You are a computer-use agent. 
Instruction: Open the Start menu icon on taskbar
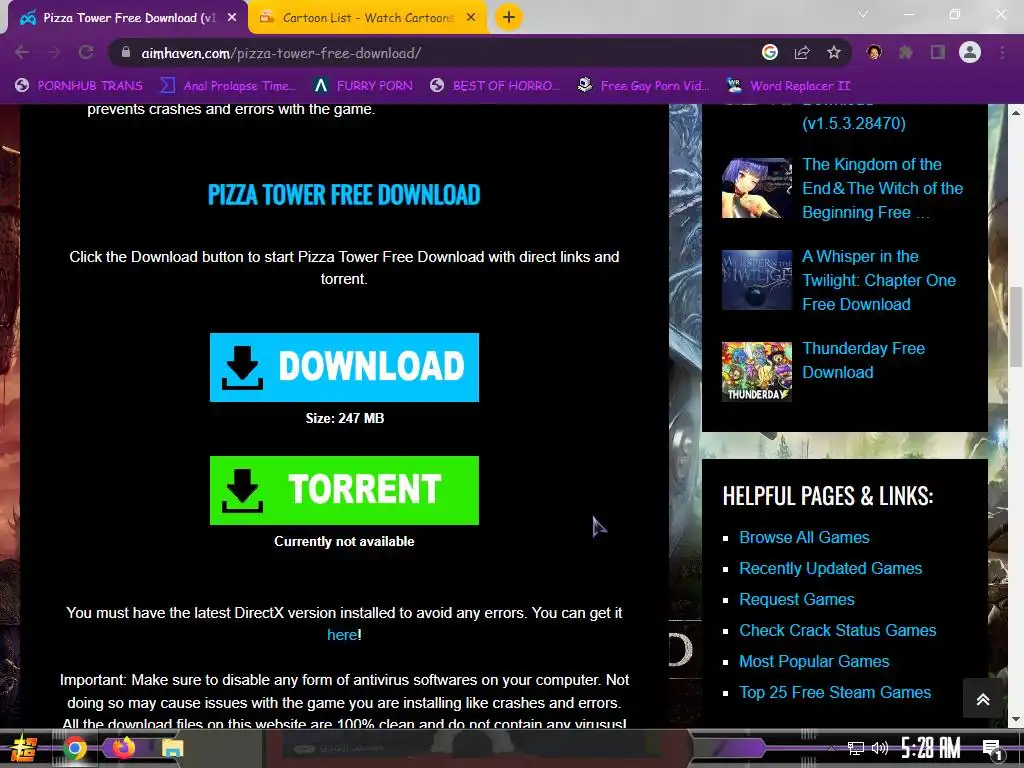(x=23, y=748)
